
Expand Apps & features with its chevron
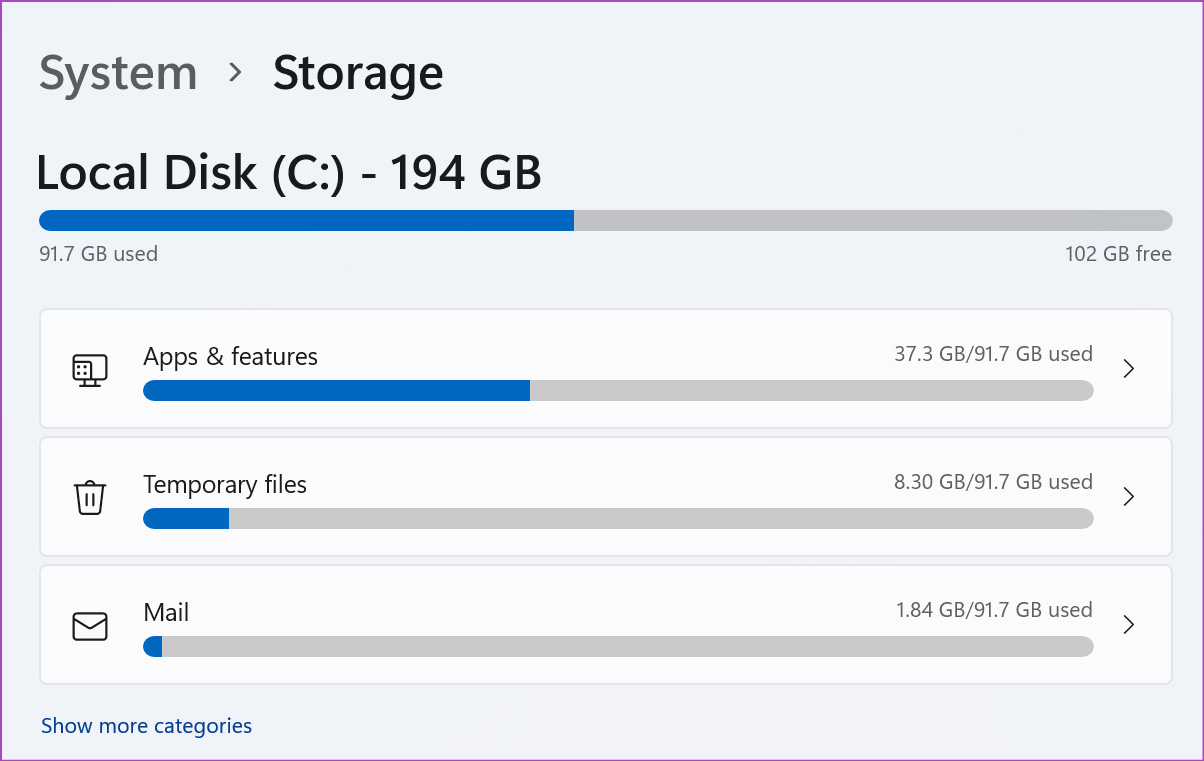click(1128, 369)
